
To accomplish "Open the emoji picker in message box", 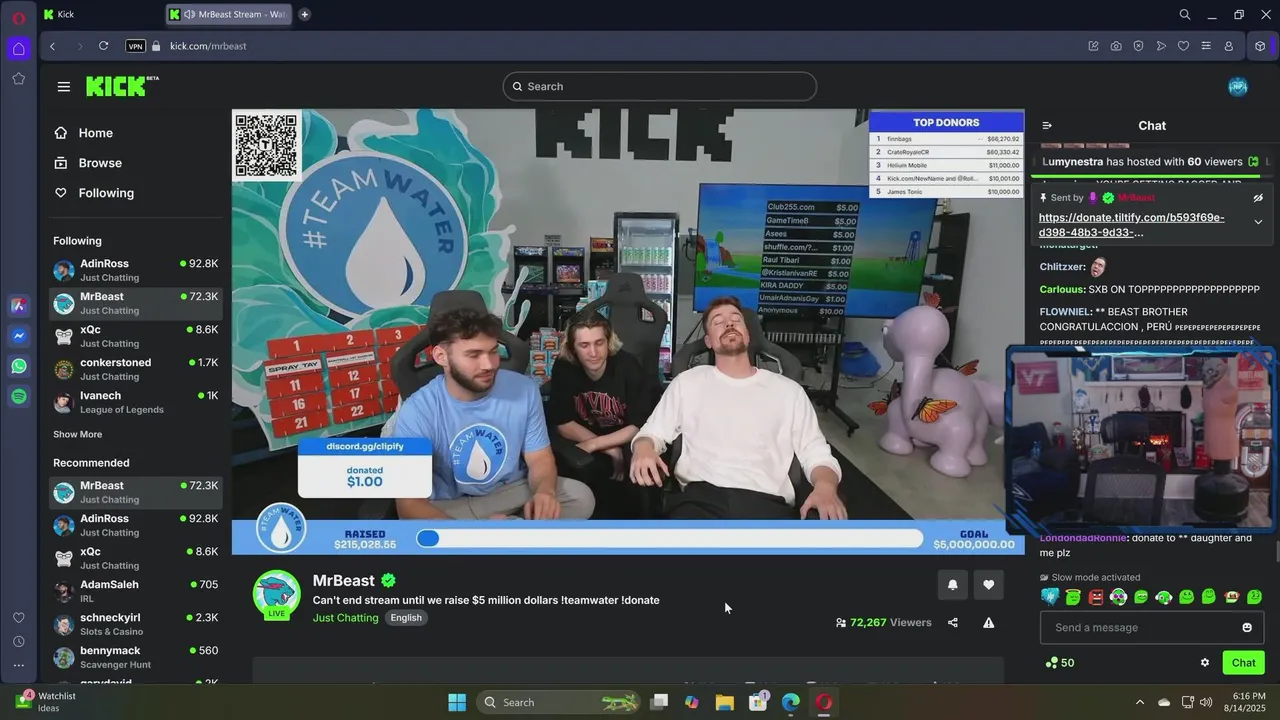I will pos(1247,628).
